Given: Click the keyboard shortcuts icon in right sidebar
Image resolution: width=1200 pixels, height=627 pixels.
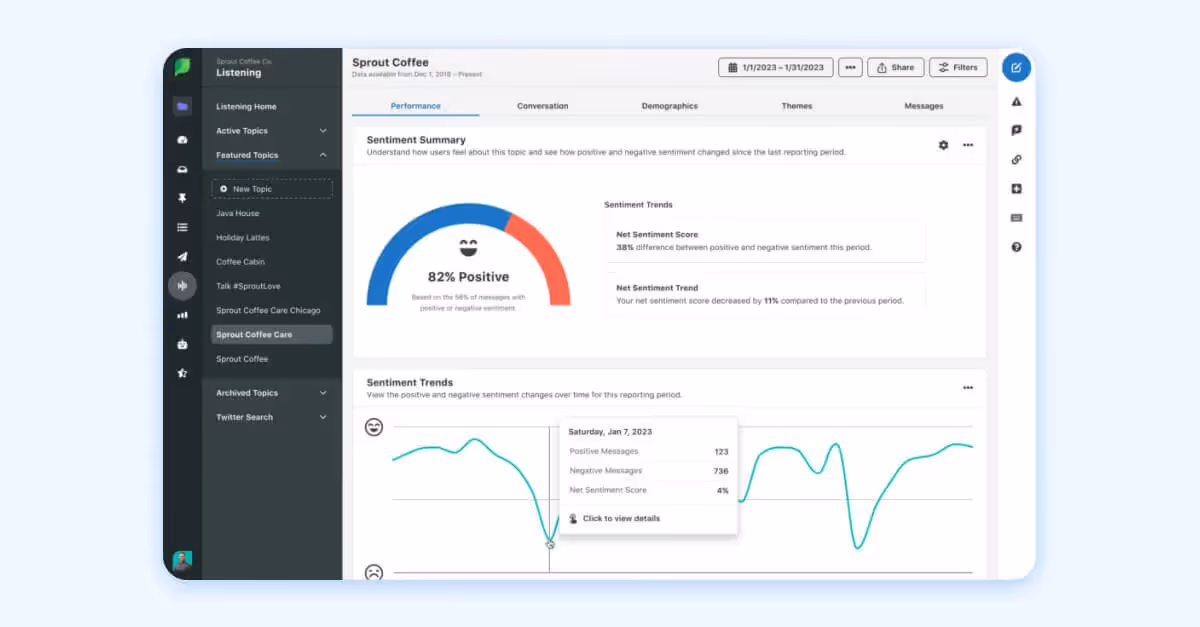Looking at the screenshot, I should click(1016, 216).
